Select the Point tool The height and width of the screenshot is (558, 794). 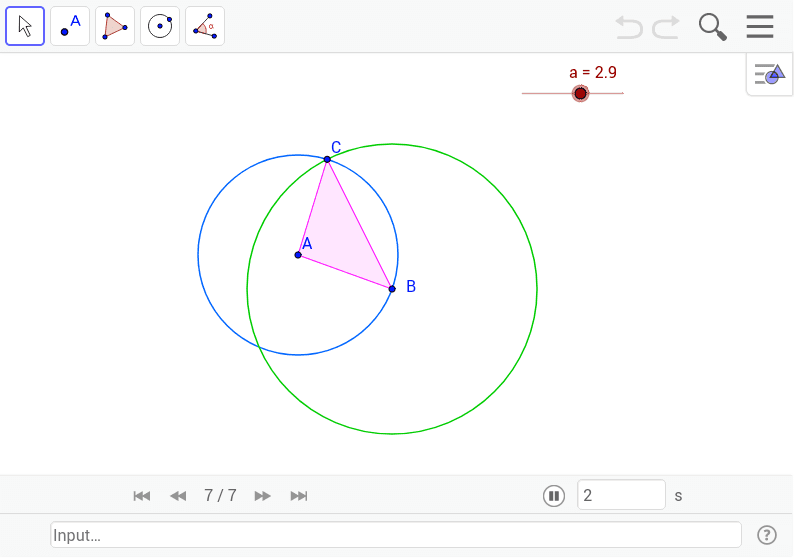click(70, 26)
